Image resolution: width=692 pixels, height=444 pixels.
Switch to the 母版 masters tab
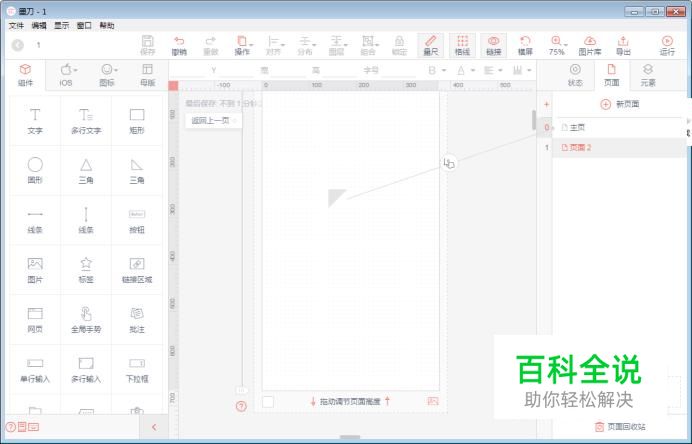coord(147,75)
